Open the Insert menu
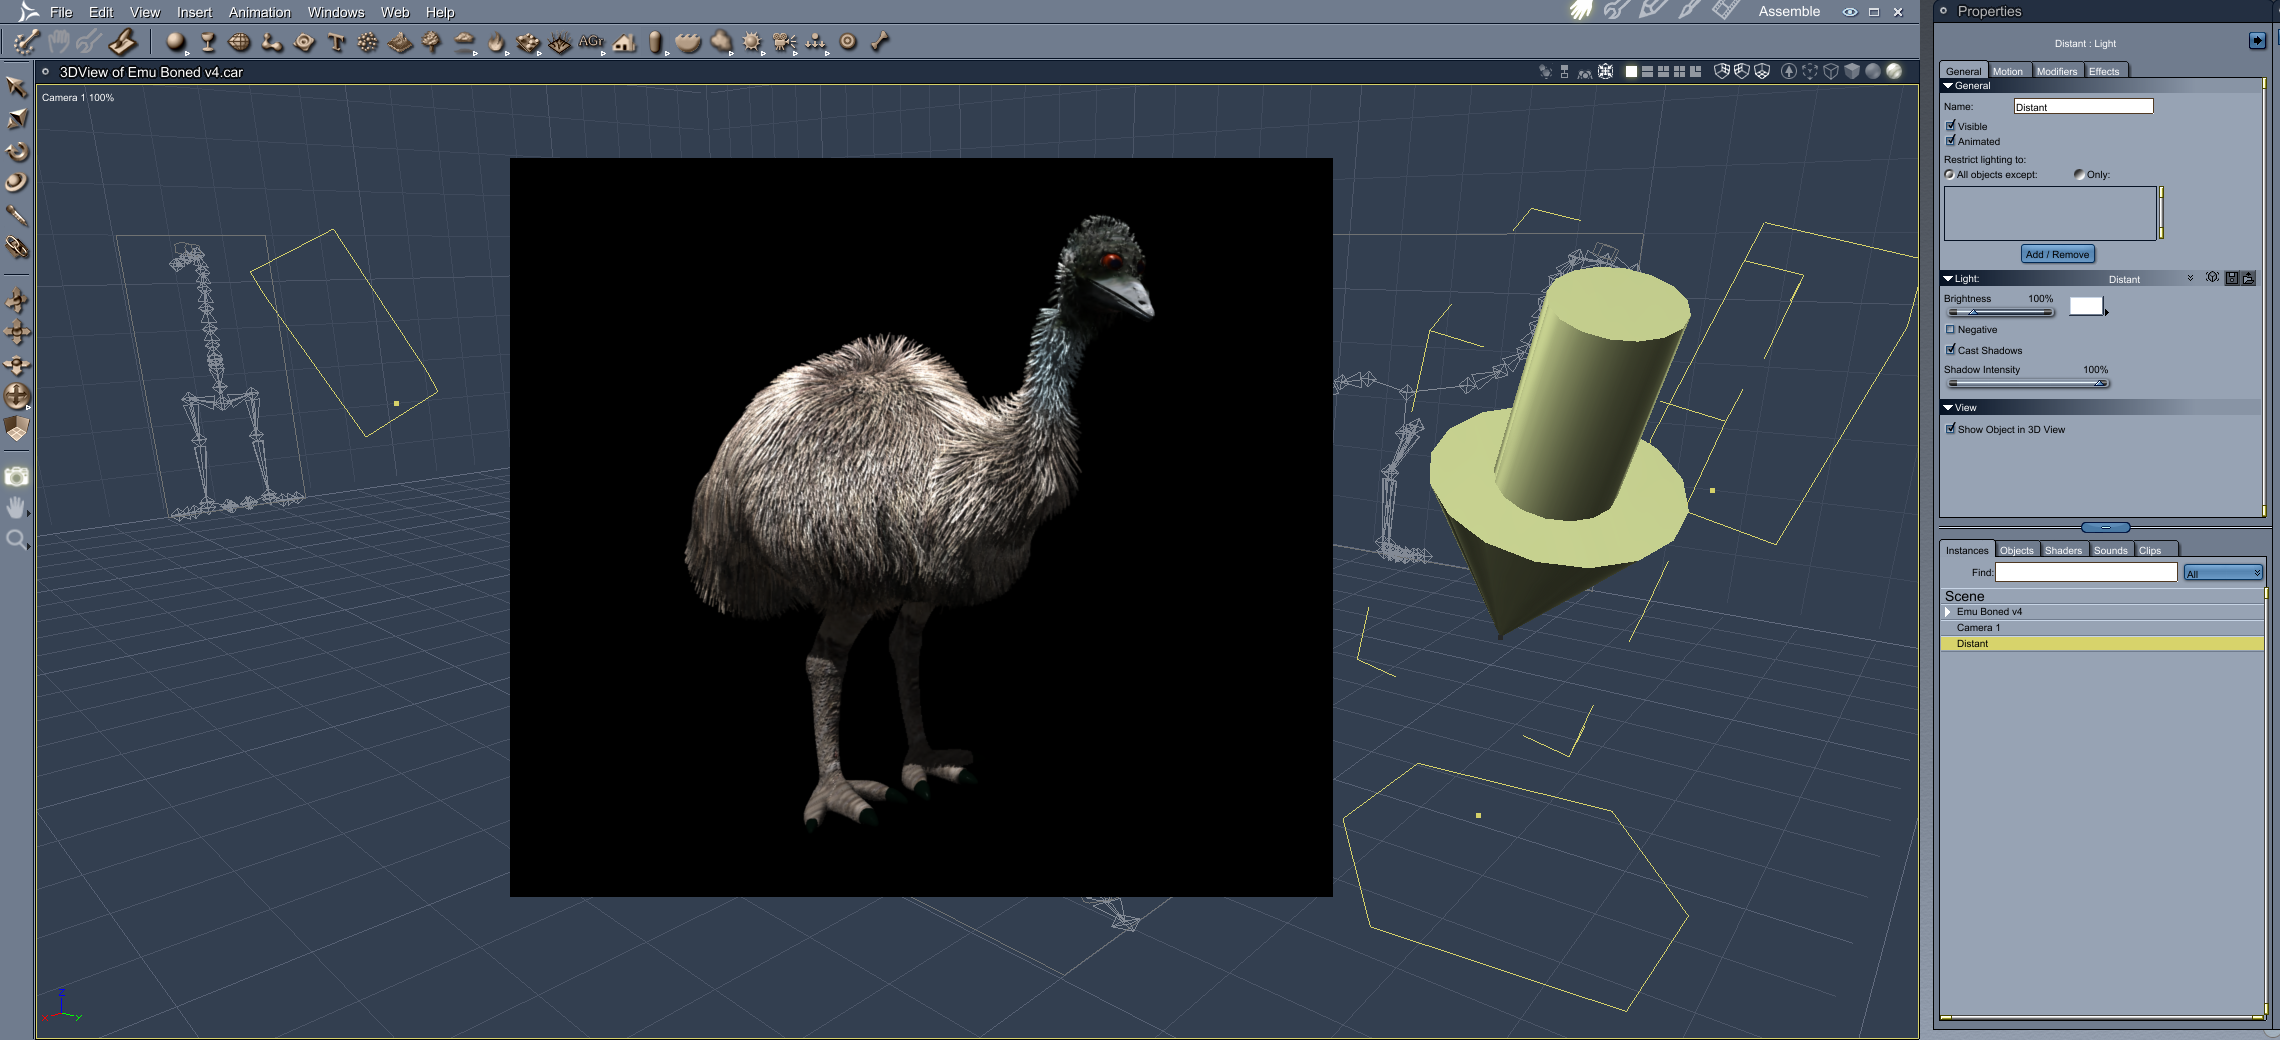The width and height of the screenshot is (2280, 1040). (x=194, y=12)
